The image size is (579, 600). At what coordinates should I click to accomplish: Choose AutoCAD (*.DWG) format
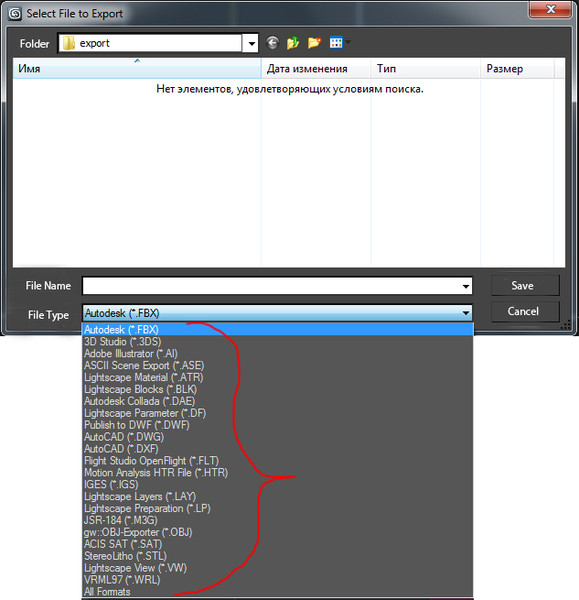click(x=278, y=437)
